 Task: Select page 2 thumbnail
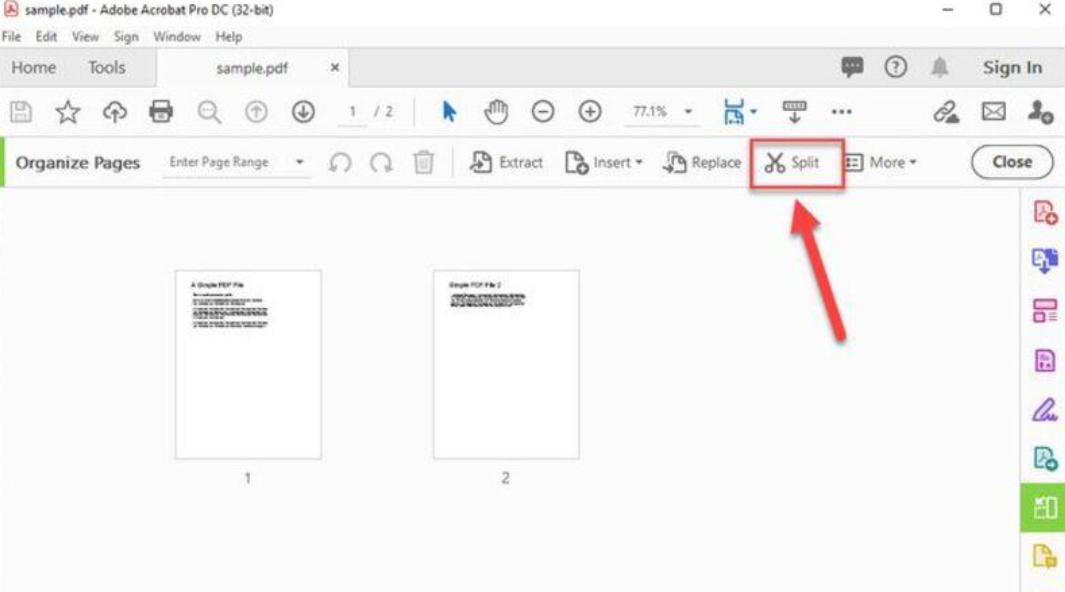tap(506, 365)
